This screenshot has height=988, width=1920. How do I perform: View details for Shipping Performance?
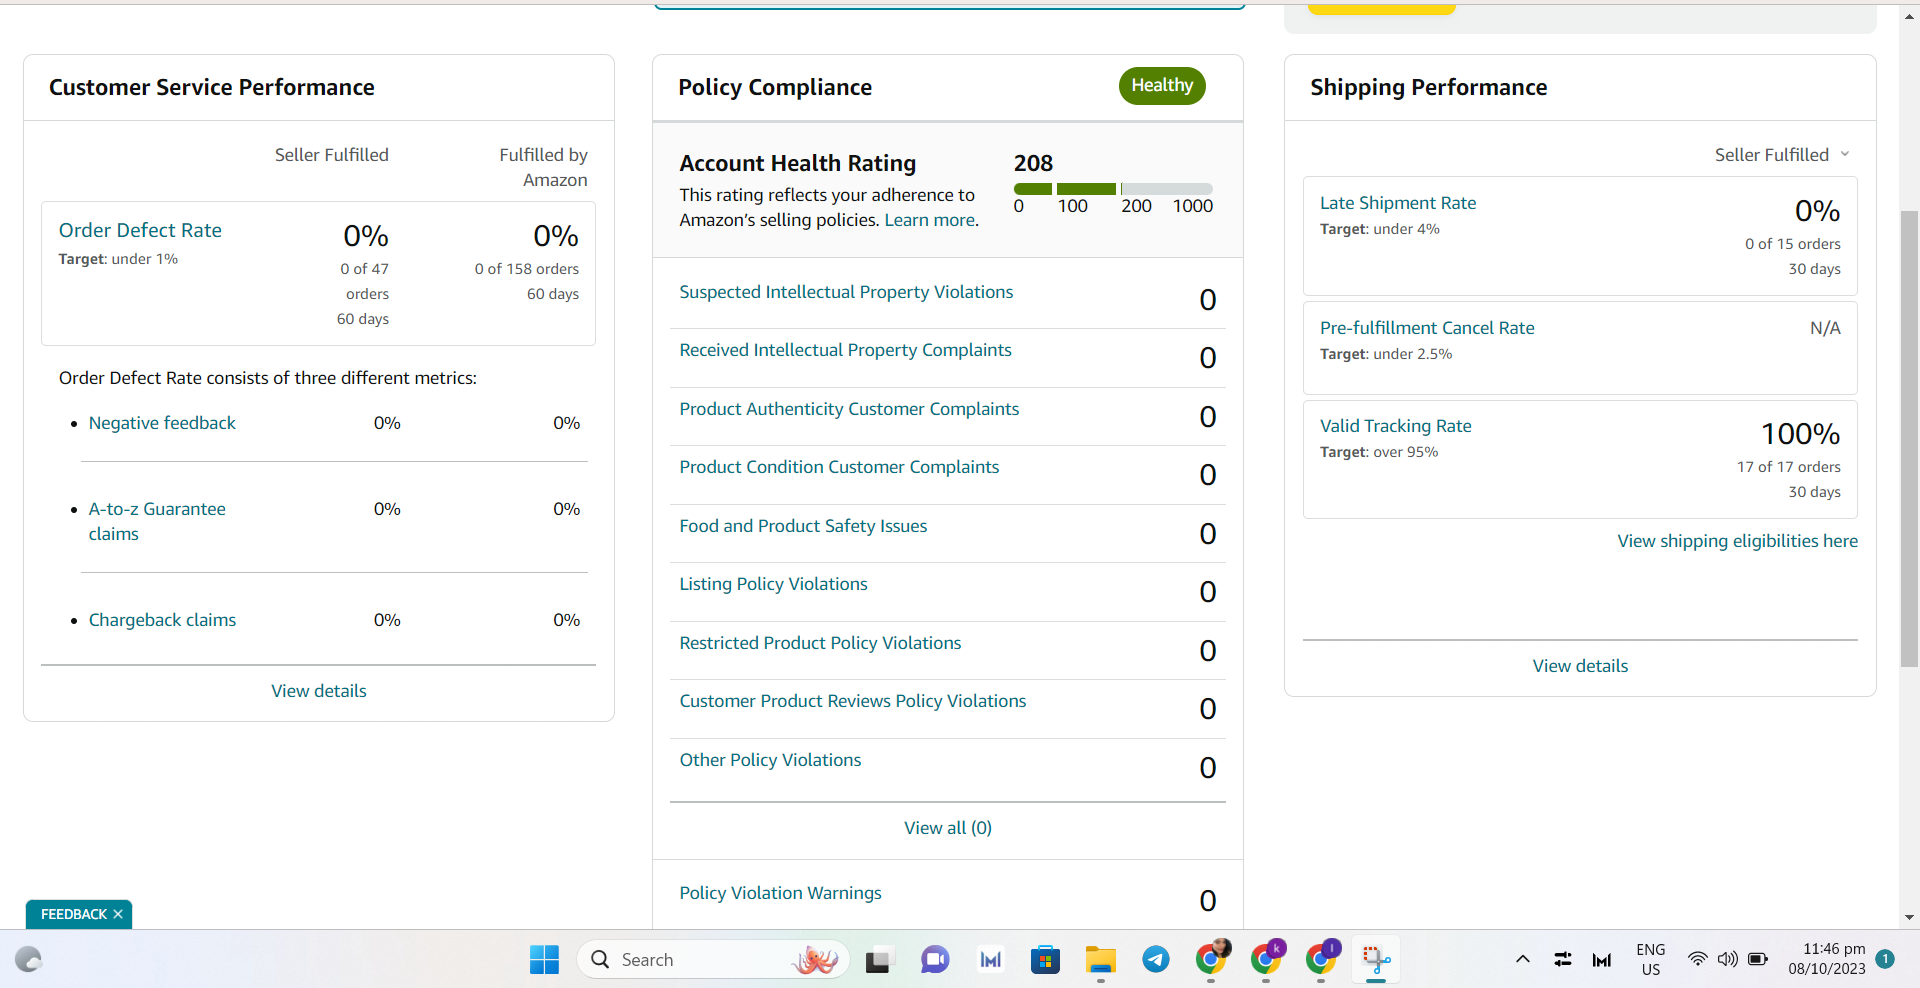click(1580, 666)
